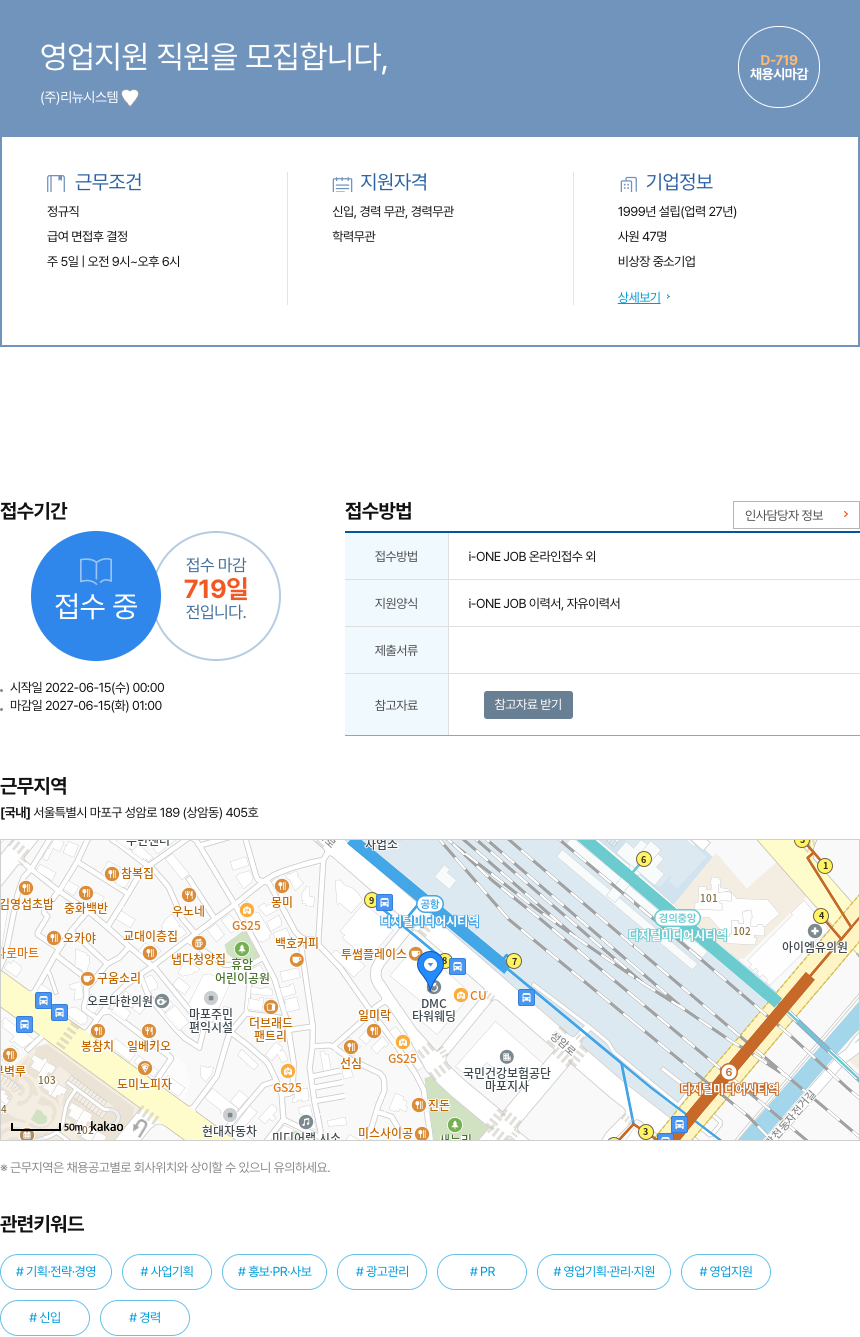
Task: Select the 백호커피 cafe marker
Action: tap(296, 959)
